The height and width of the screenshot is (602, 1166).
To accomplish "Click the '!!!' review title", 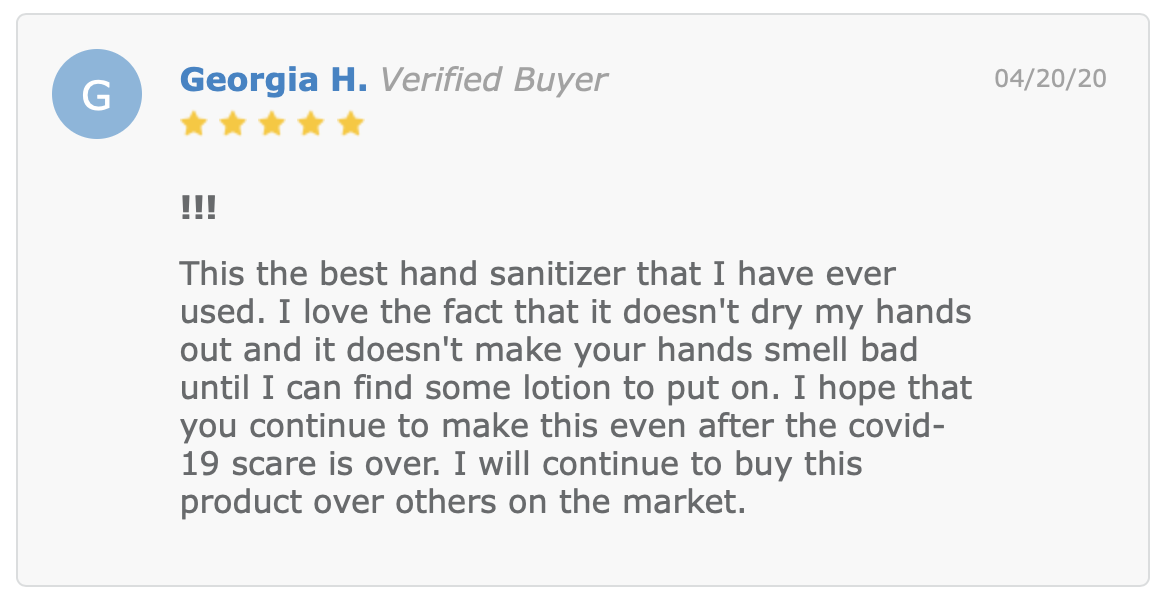I will [198, 207].
